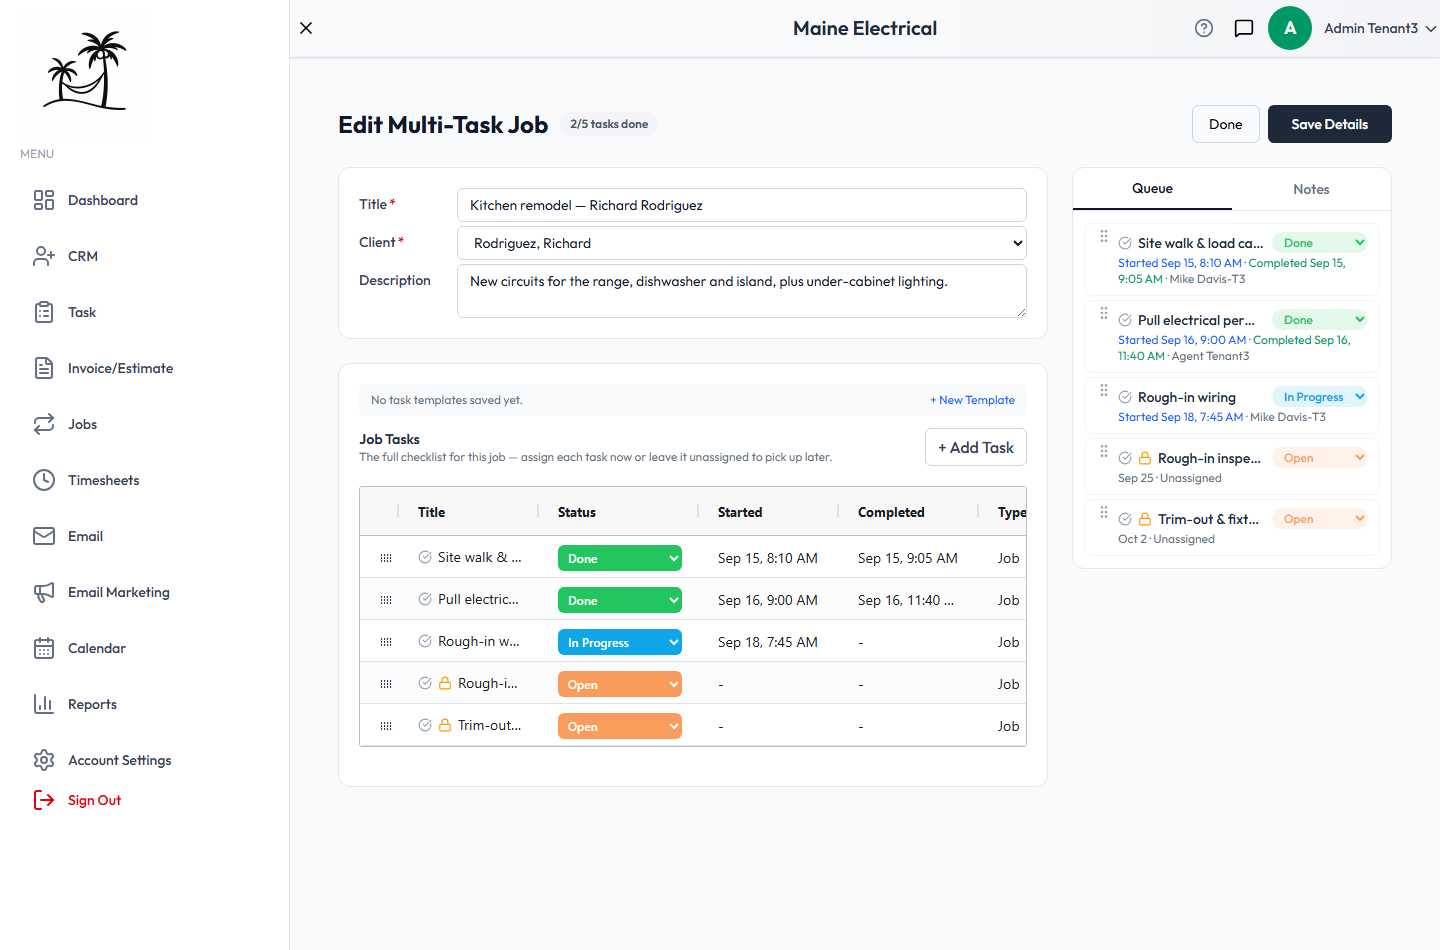Screen dimensions: 1440x950
Task: Grab drag handle for Pull electric table row
Action: (386, 600)
